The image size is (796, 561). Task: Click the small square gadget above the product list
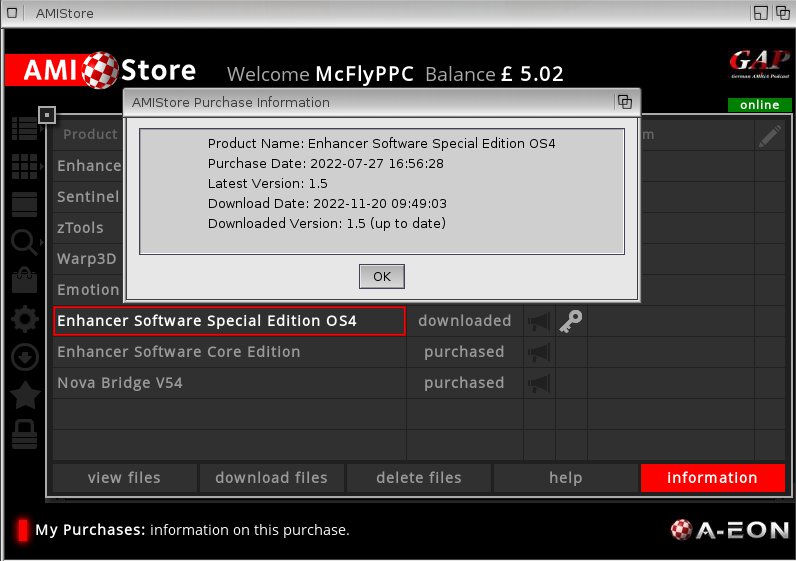coord(47,115)
